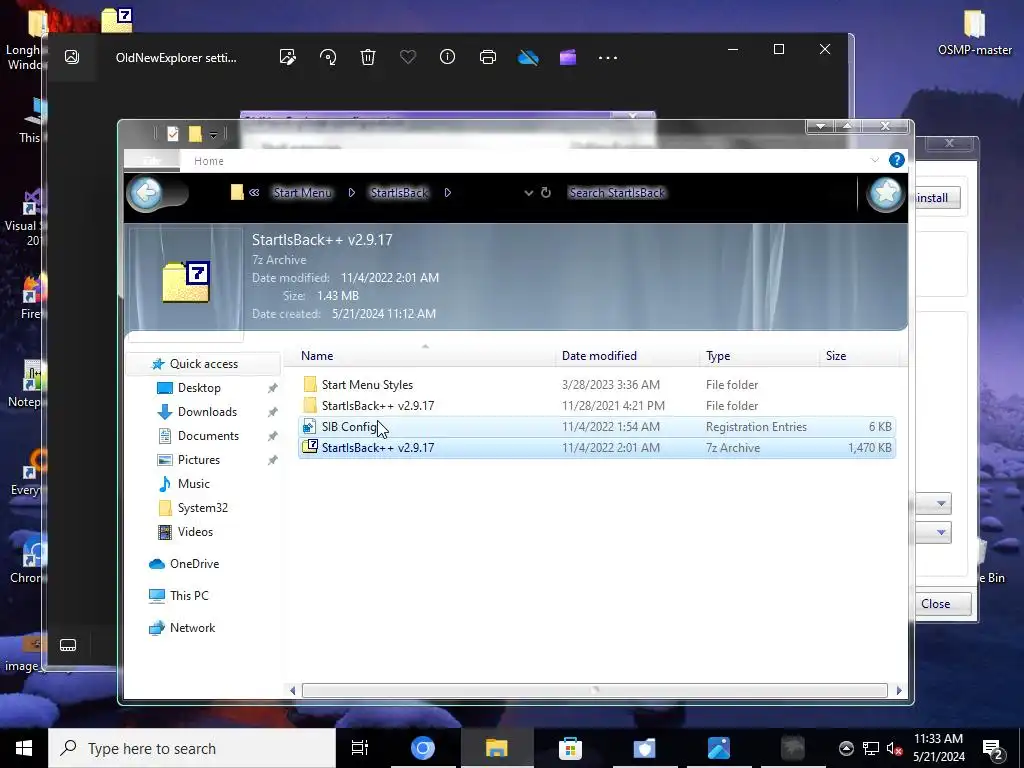This screenshot has width=1024, height=768.
Task: Navigate to Start Menu breadcrumb
Action: tap(302, 193)
